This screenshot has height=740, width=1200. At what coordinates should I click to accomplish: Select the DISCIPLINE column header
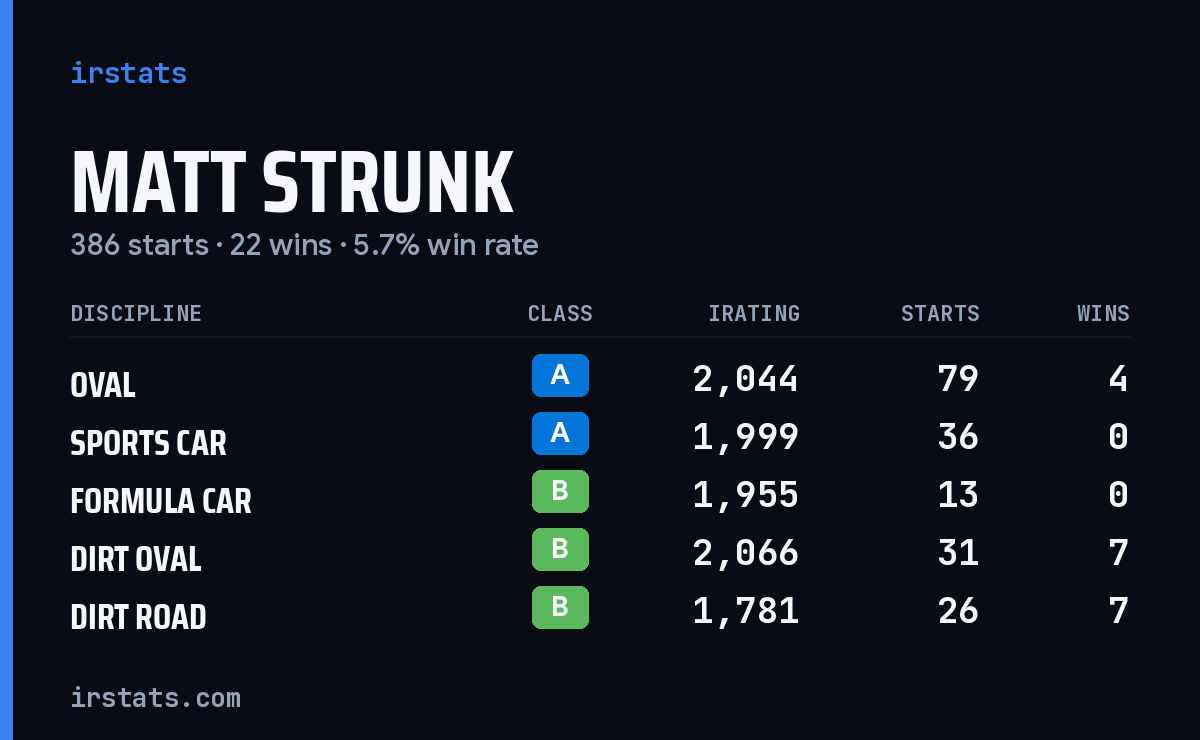pyautogui.click(x=136, y=313)
